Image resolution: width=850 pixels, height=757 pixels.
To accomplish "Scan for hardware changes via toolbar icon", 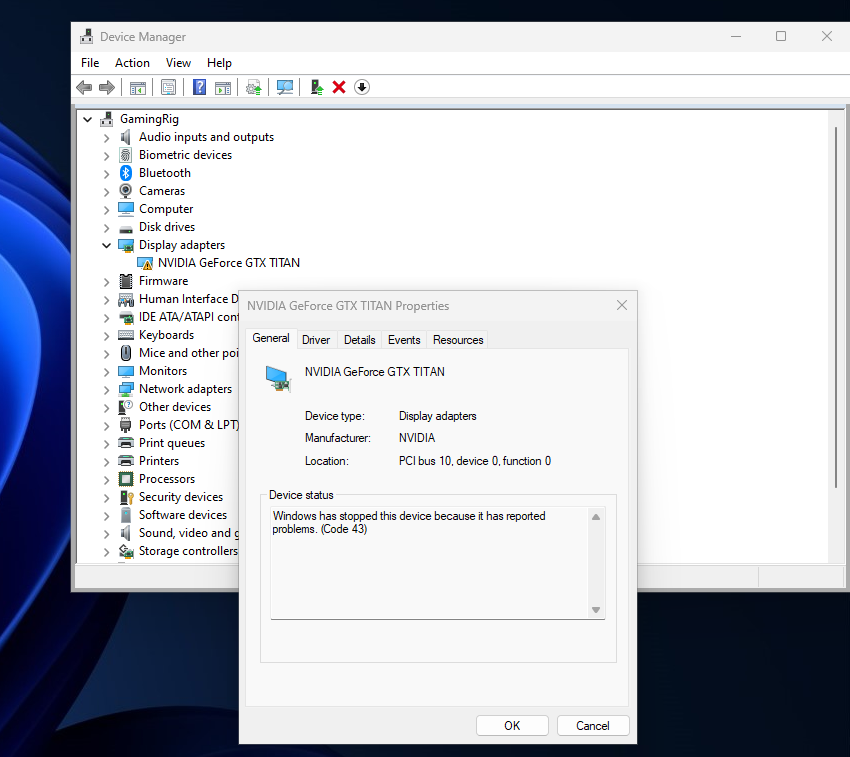I will [x=285, y=87].
